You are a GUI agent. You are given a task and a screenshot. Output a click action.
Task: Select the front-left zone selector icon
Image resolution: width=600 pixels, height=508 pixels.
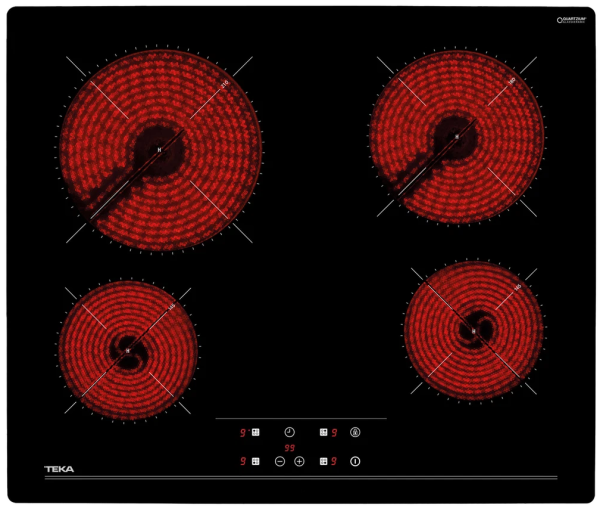(256, 461)
